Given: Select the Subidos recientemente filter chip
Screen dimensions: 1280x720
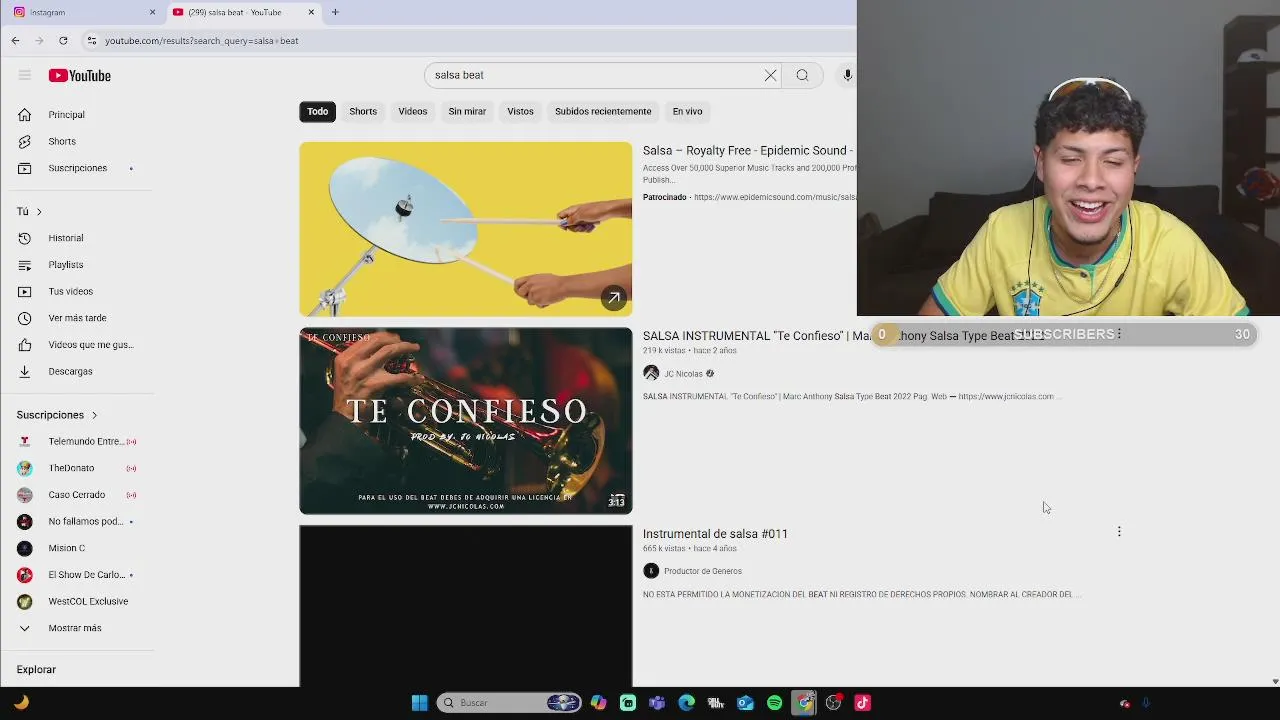Looking at the screenshot, I should [x=603, y=111].
